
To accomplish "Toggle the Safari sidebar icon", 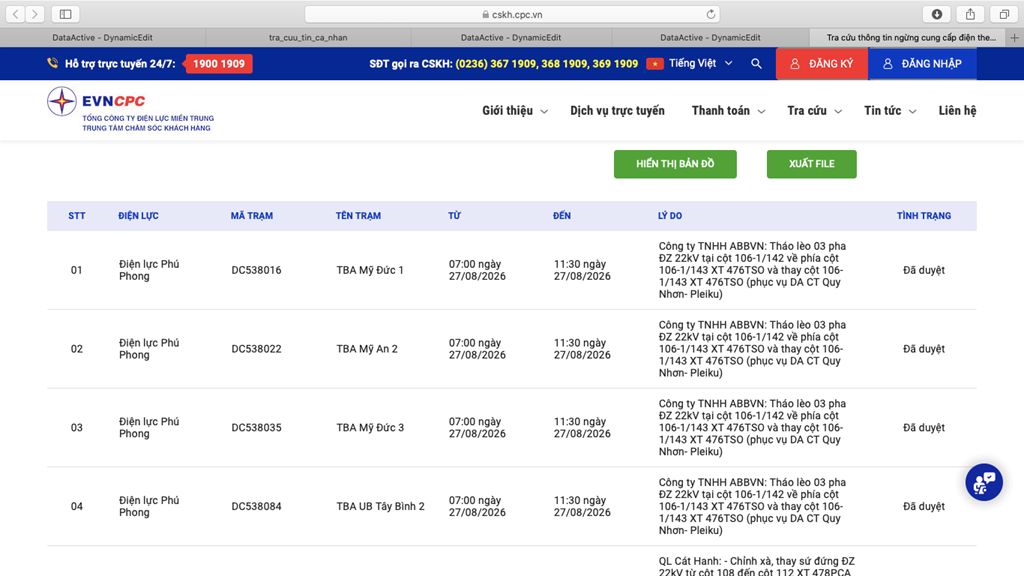I will click(65, 14).
